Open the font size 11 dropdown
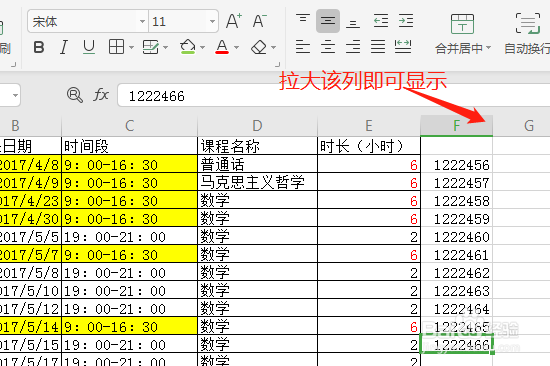 tap(212, 21)
